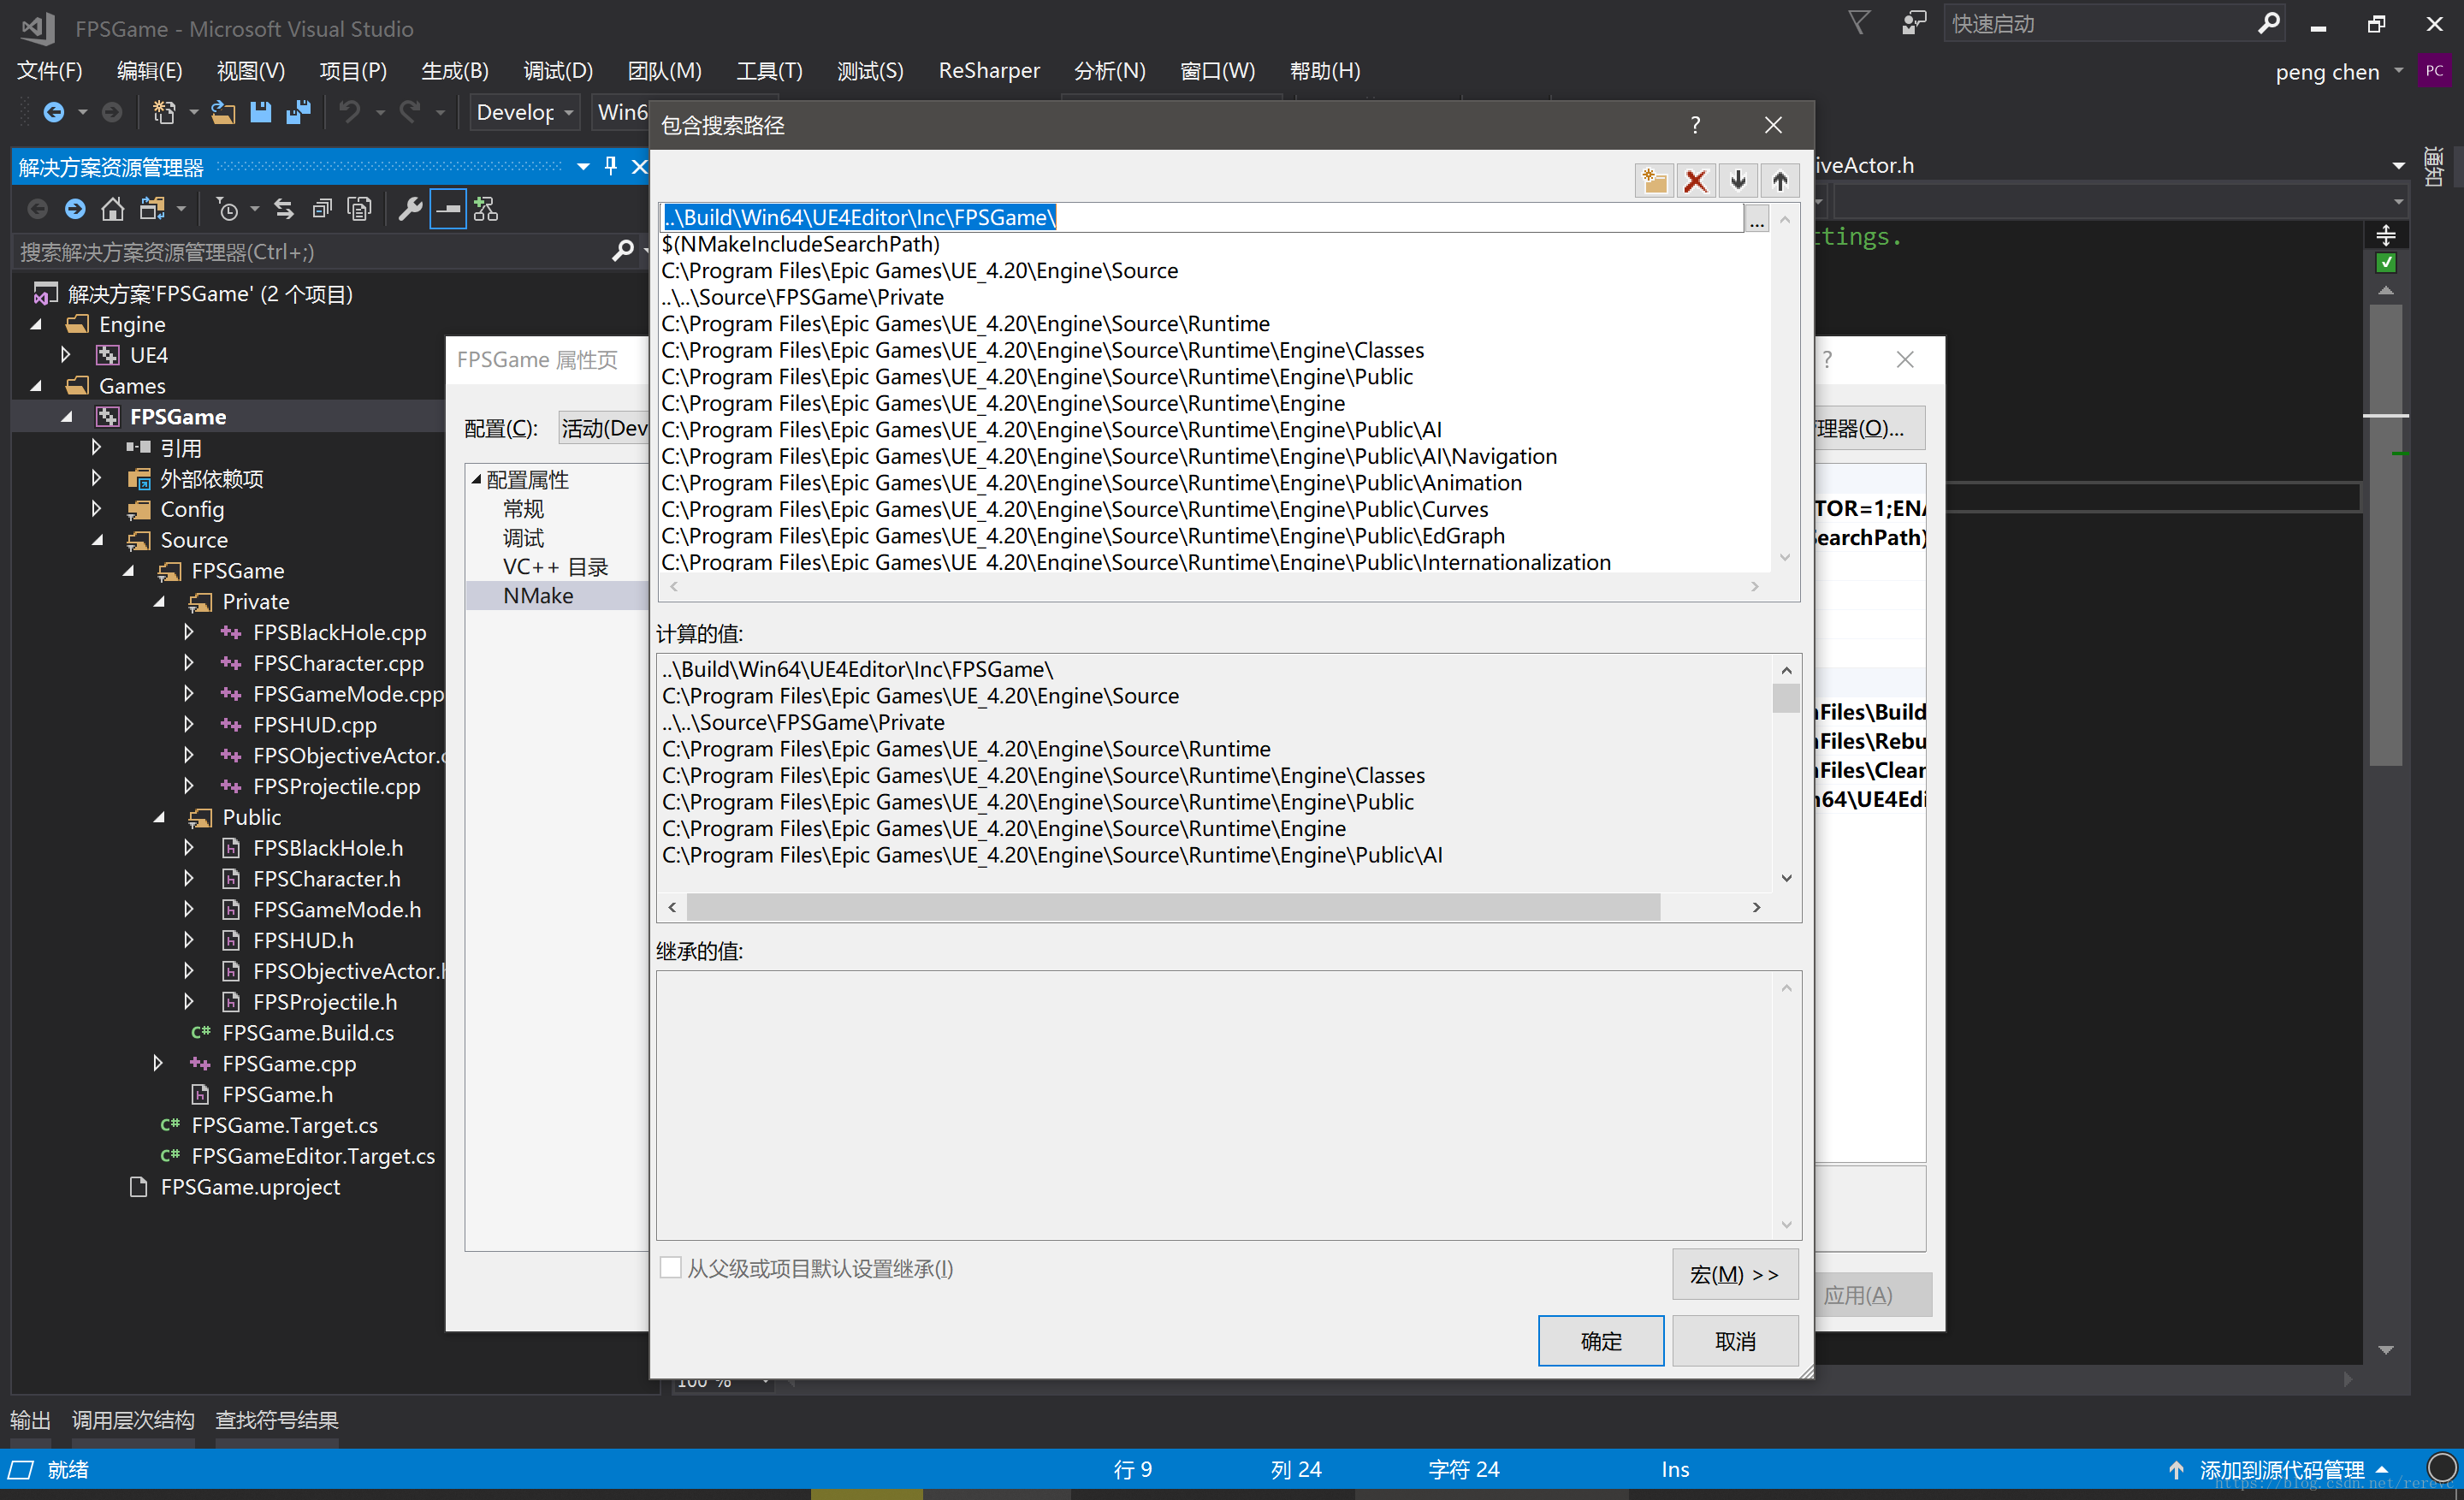Screen dimensions: 2464x1500
Task: Open properties wrench icon in Solution Explorer
Action: (410, 209)
